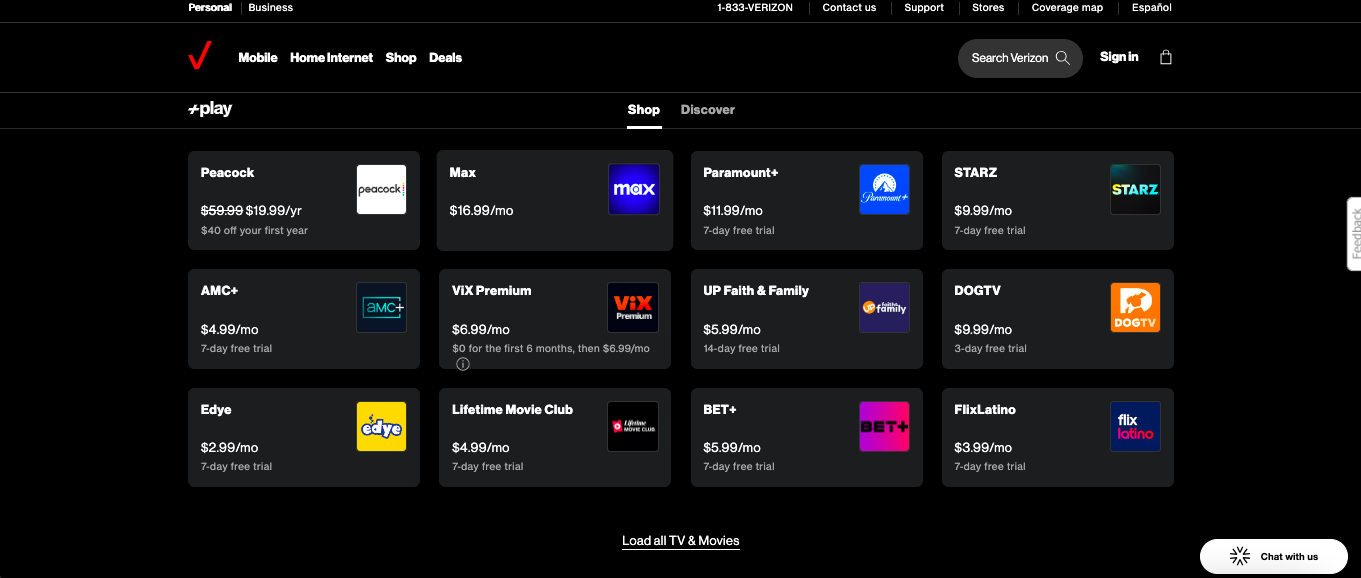Open the Feedback side tab
The width and height of the screenshot is (1361, 578).
click(1354, 234)
